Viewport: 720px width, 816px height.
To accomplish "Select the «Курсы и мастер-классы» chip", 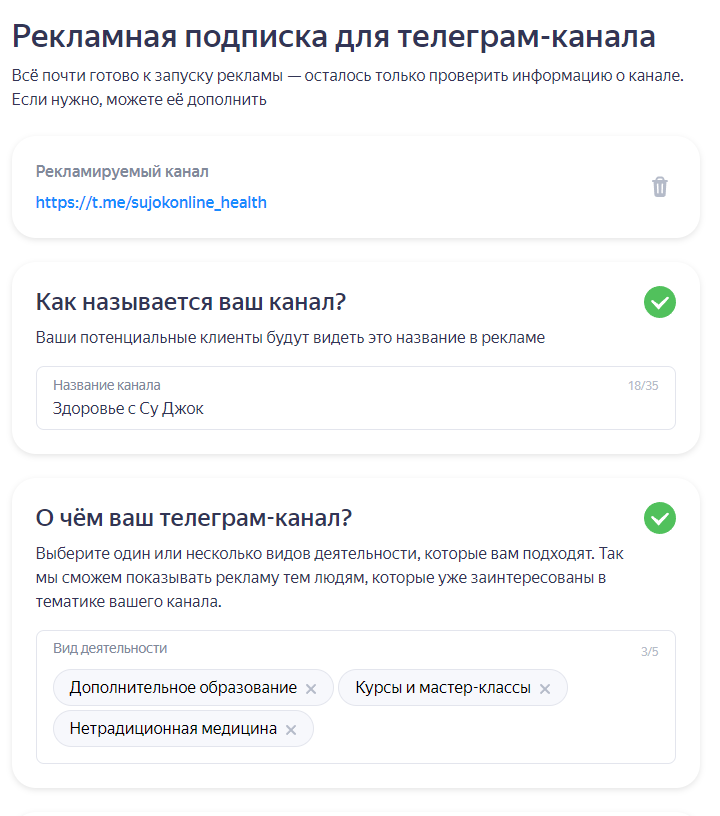I will click(x=440, y=687).
